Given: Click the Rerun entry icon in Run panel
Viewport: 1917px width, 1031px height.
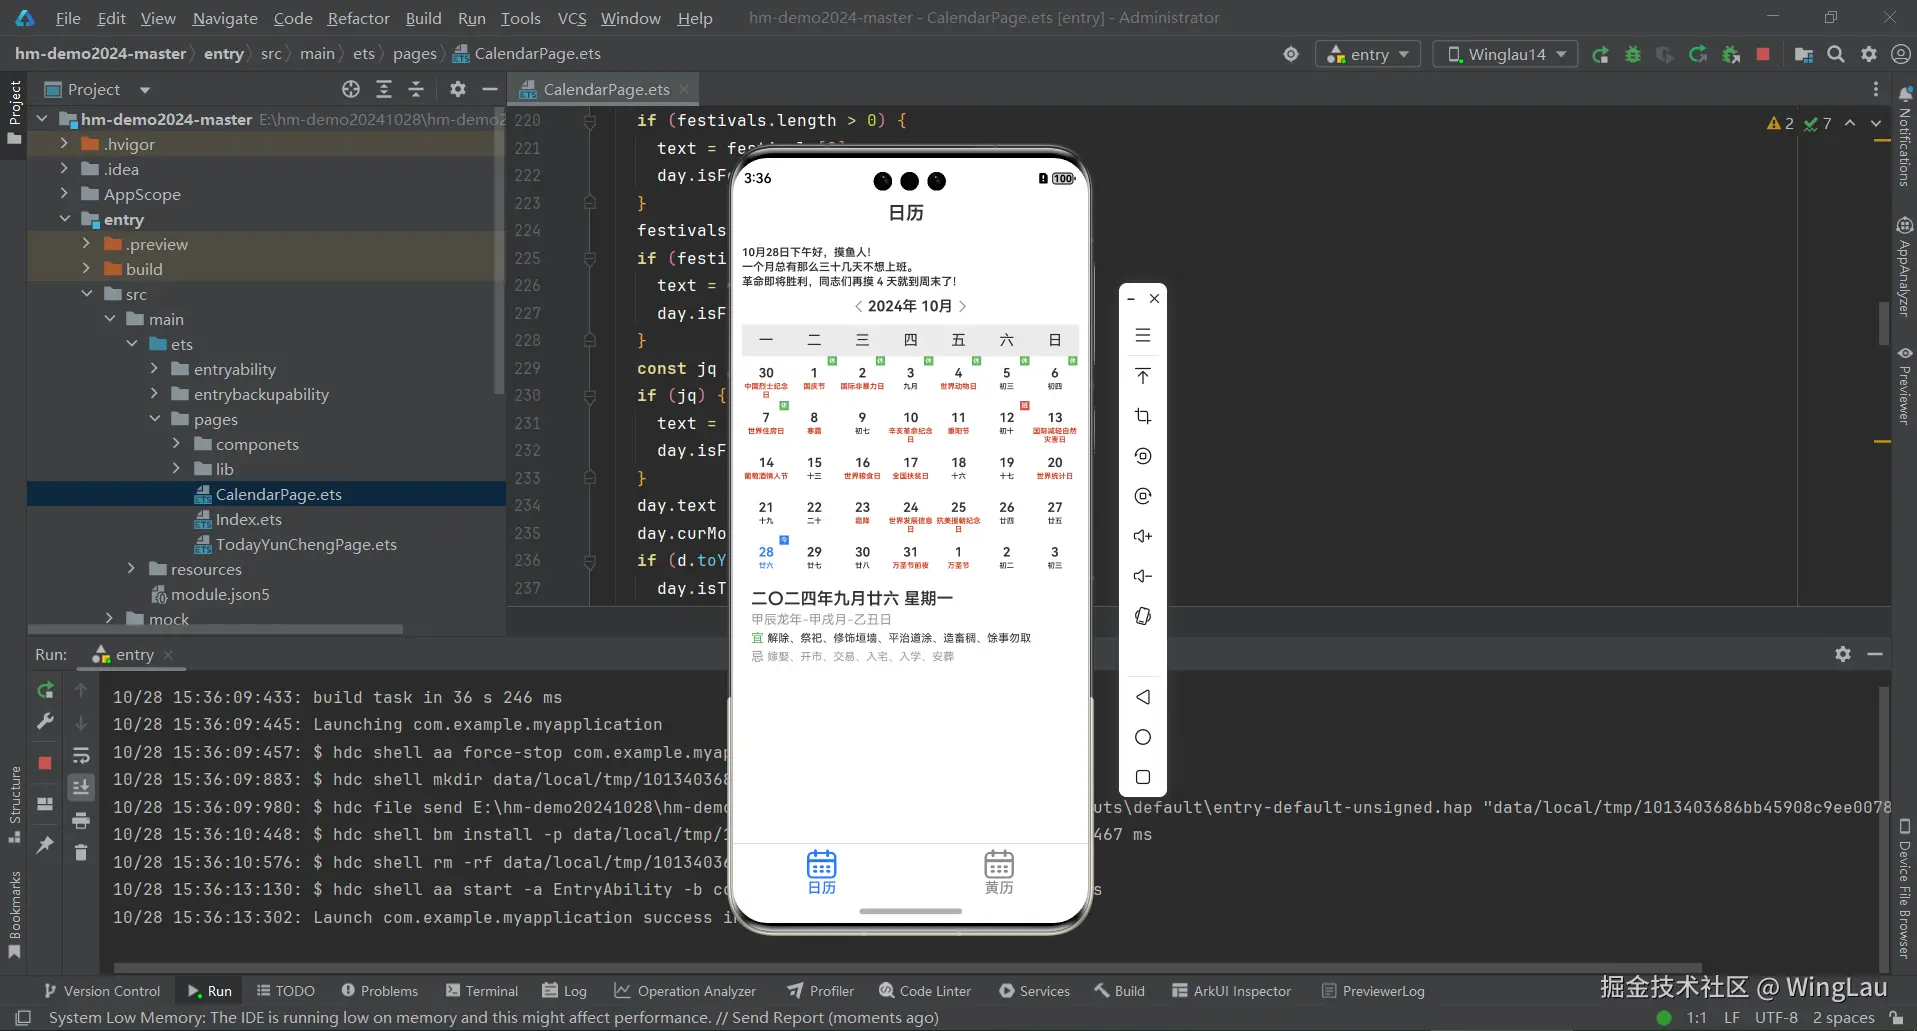Looking at the screenshot, I should pyautogui.click(x=45, y=690).
